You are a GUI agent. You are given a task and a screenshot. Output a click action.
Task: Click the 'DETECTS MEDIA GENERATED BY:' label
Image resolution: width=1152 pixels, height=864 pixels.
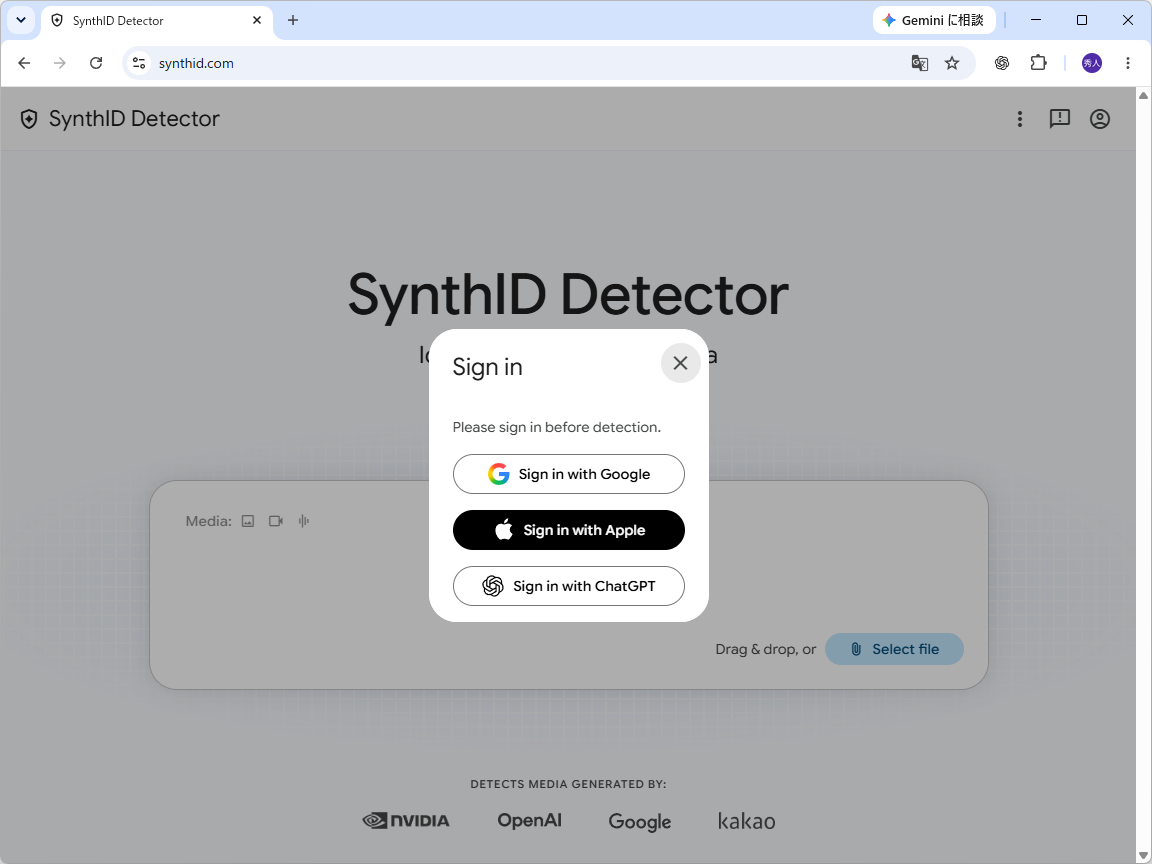pos(569,784)
